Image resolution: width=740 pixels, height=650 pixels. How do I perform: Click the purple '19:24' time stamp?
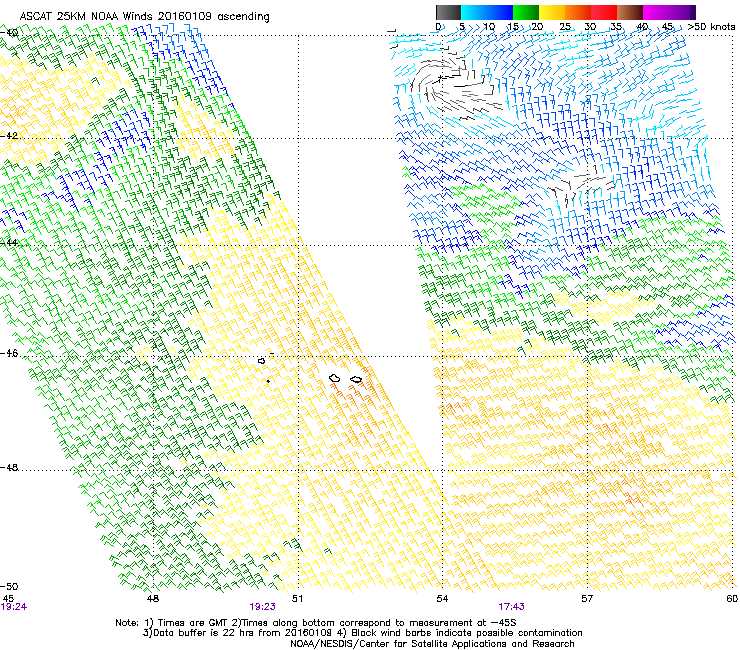(14, 607)
